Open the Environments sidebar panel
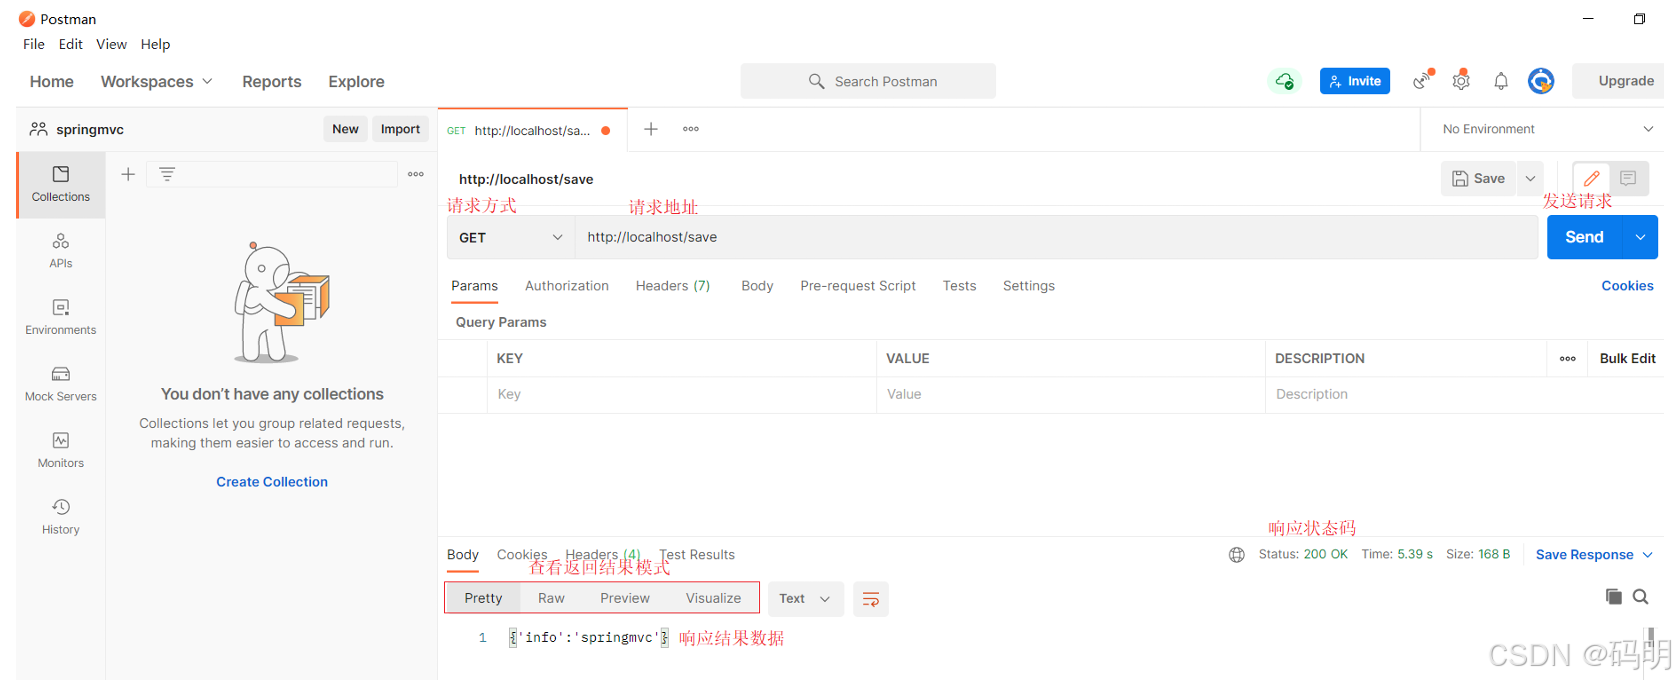The height and width of the screenshot is (685, 1677). coord(61,317)
